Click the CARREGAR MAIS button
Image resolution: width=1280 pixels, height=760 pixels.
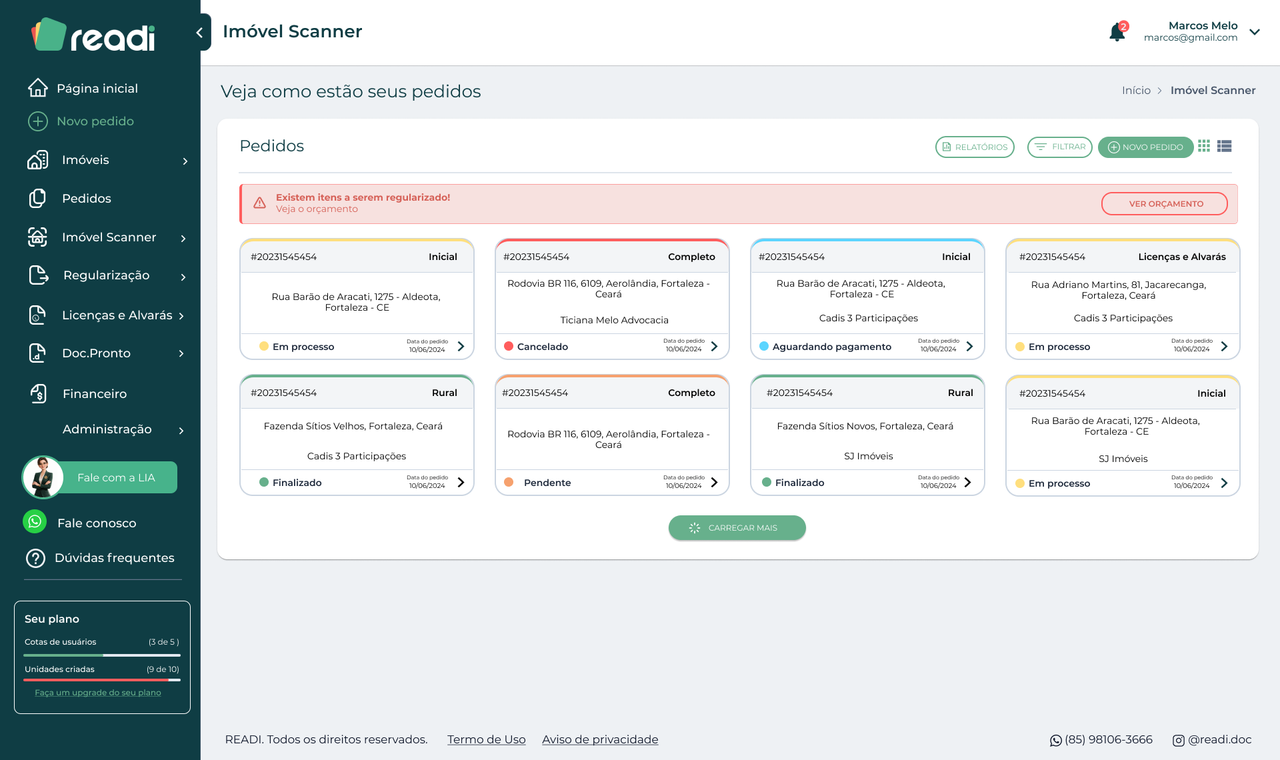tap(737, 528)
